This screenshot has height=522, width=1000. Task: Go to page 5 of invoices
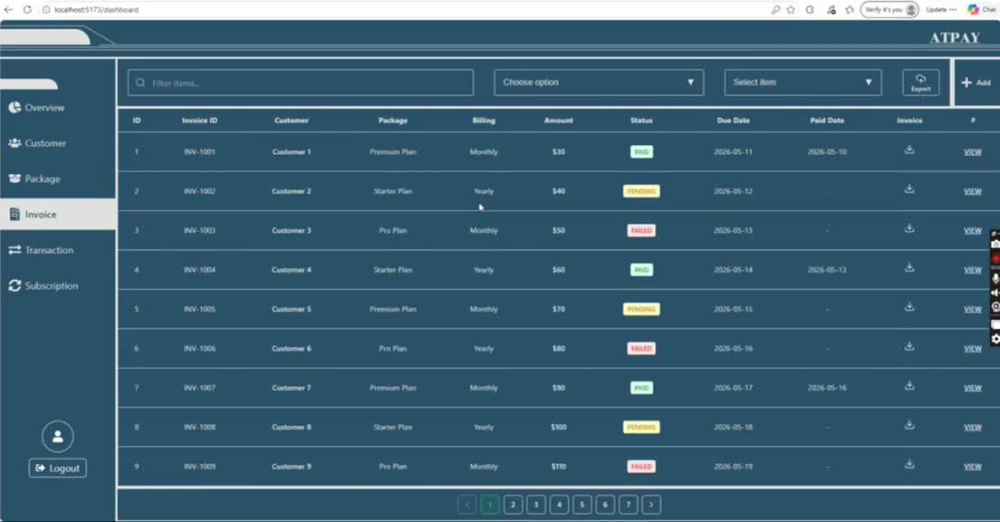(582, 505)
